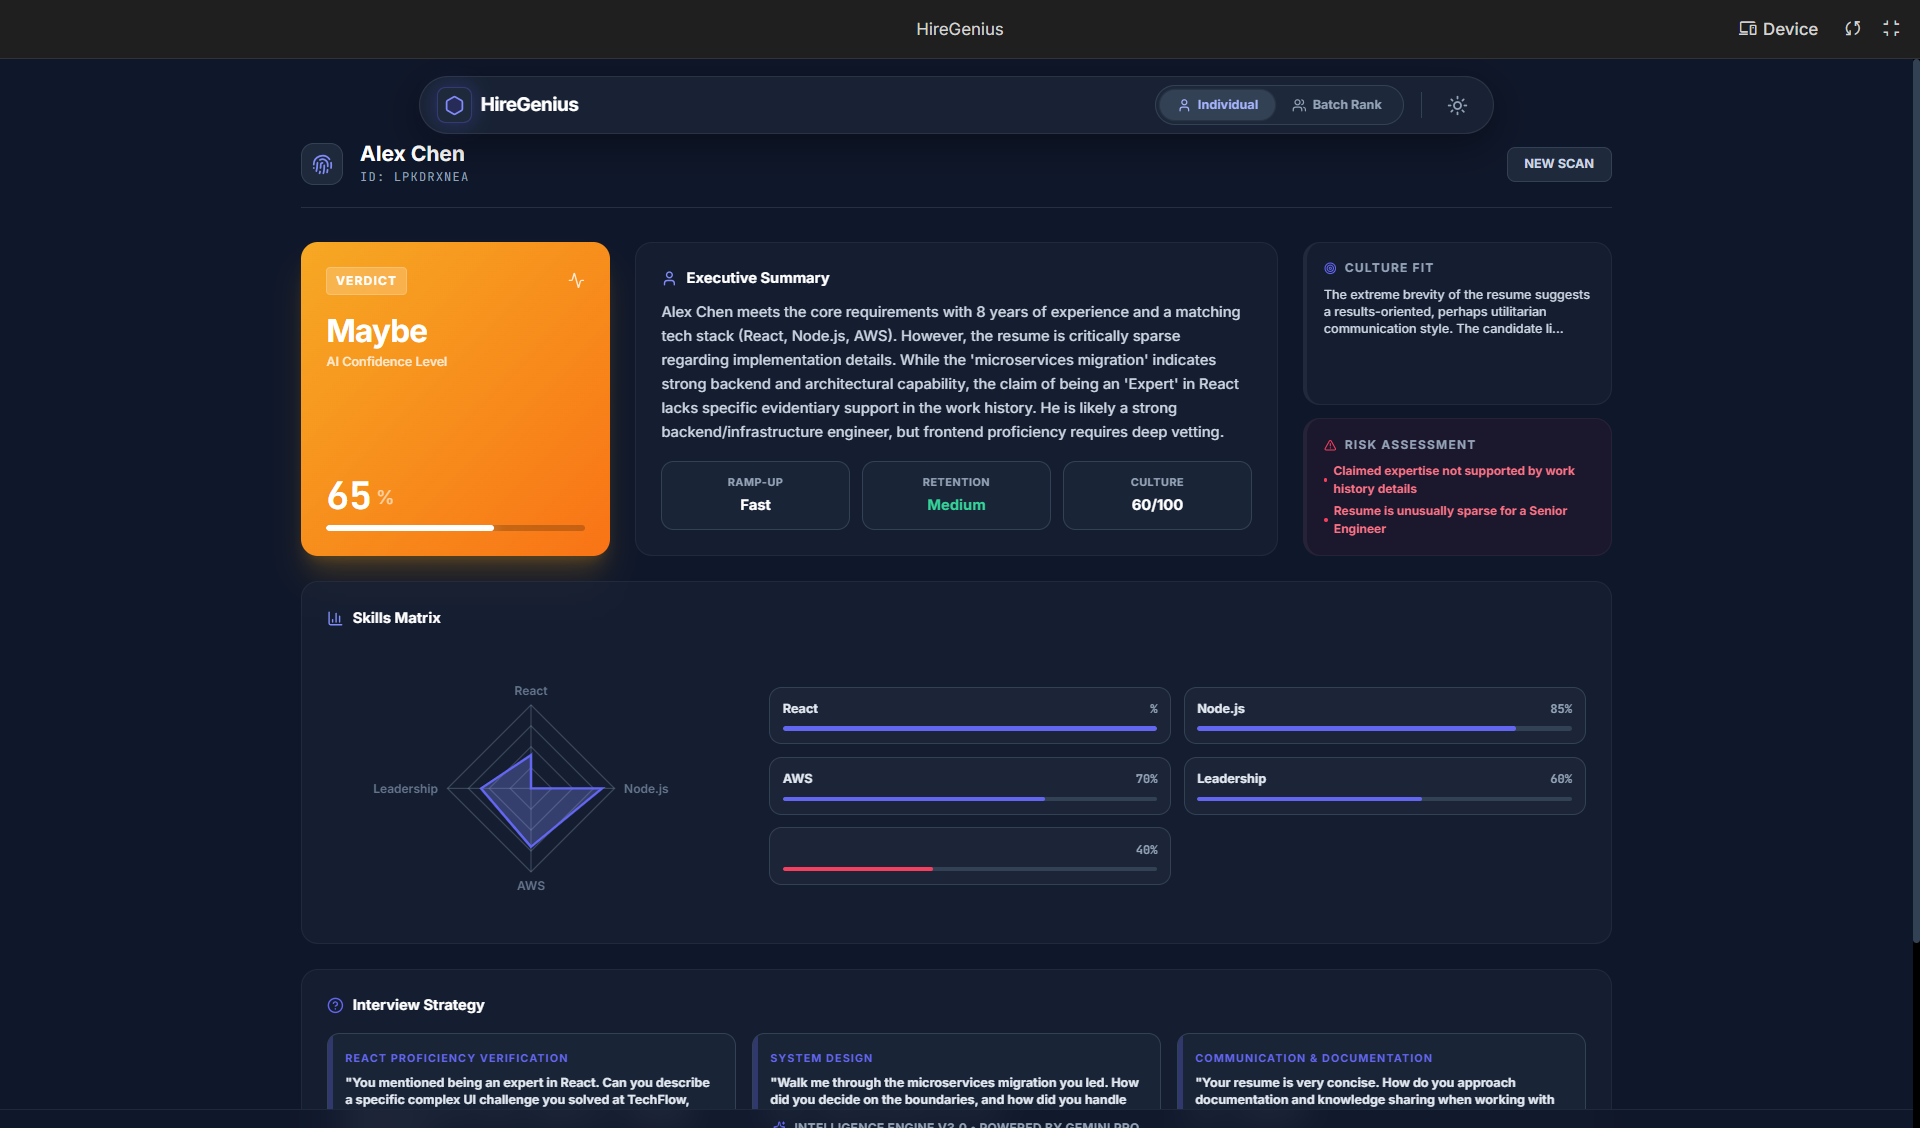1920x1128 pixels.
Task: Open the Device selector in top bar
Action: 1778,29
